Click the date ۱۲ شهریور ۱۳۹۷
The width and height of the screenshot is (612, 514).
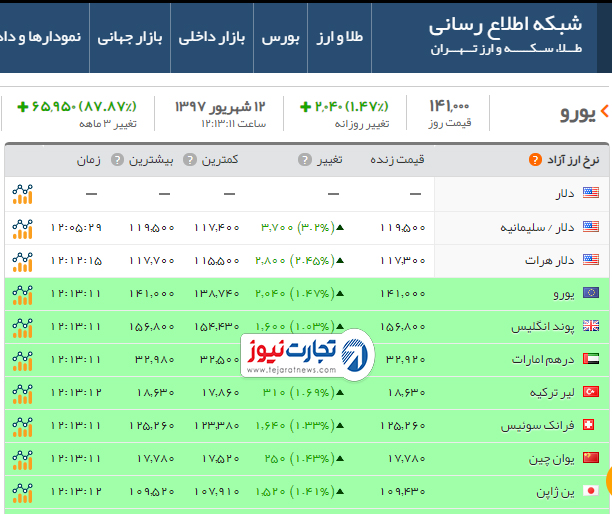click(x=220, y=107)
